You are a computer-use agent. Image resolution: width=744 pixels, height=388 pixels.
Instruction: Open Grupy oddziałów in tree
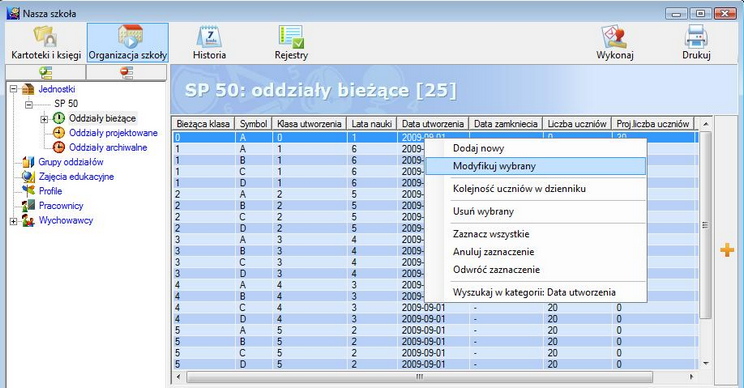click(71, 162)
